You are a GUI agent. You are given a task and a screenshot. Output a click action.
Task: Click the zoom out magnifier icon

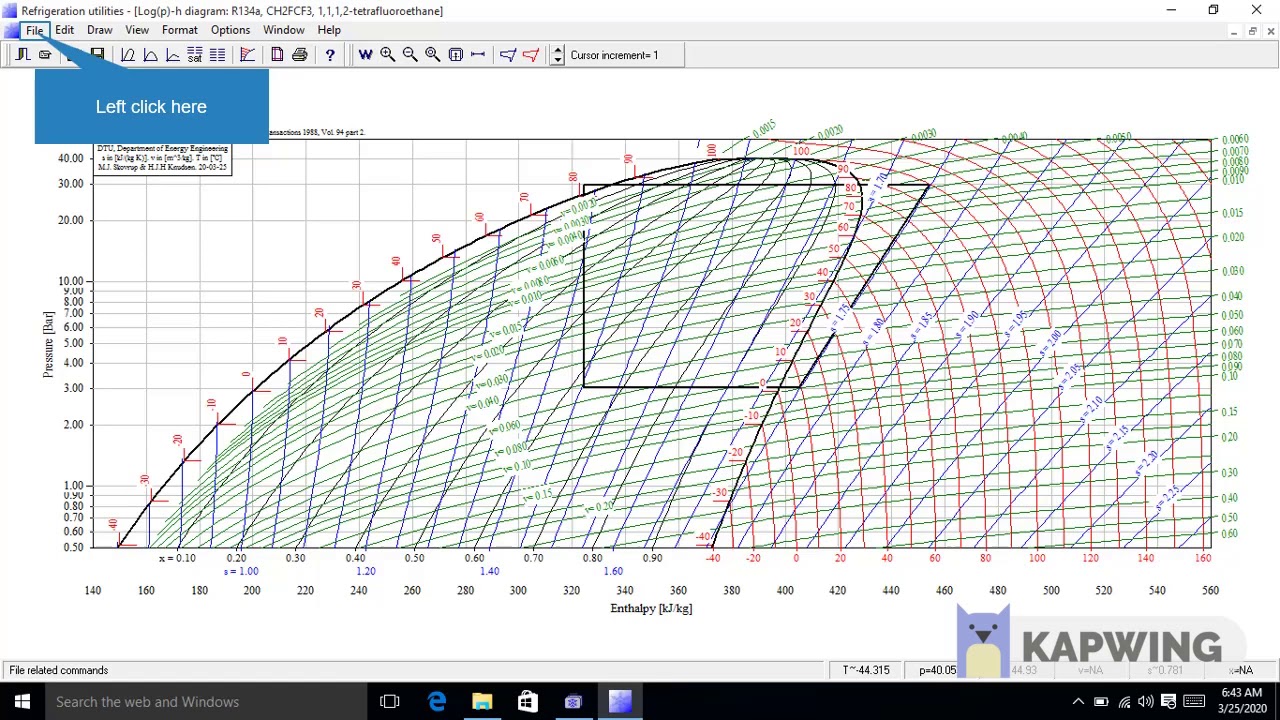pos(410,55)
